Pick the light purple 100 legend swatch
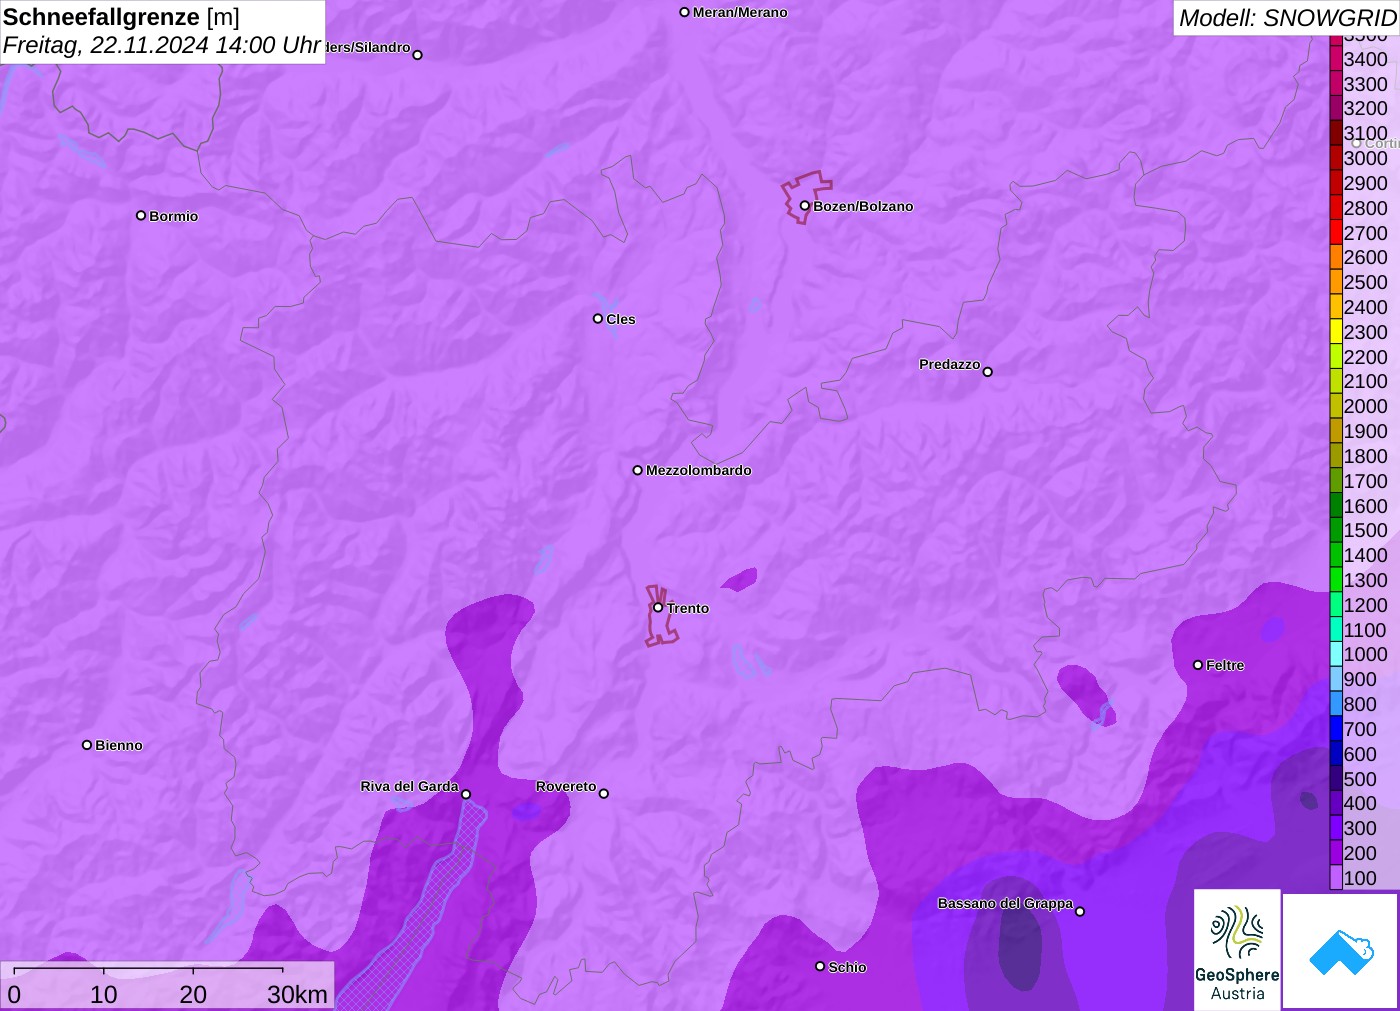1400x1011 pixels. 1336,878
